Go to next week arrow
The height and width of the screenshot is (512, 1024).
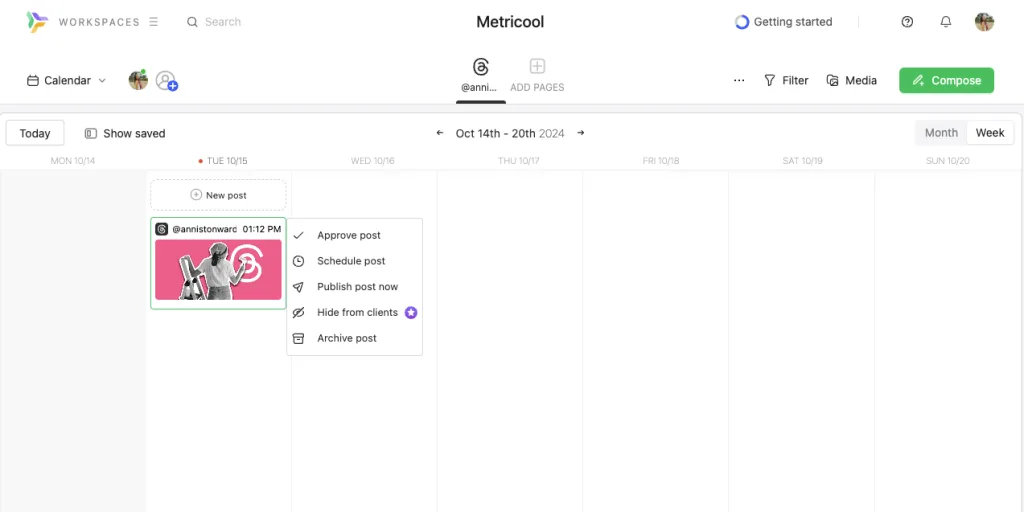tap(581, 133)
